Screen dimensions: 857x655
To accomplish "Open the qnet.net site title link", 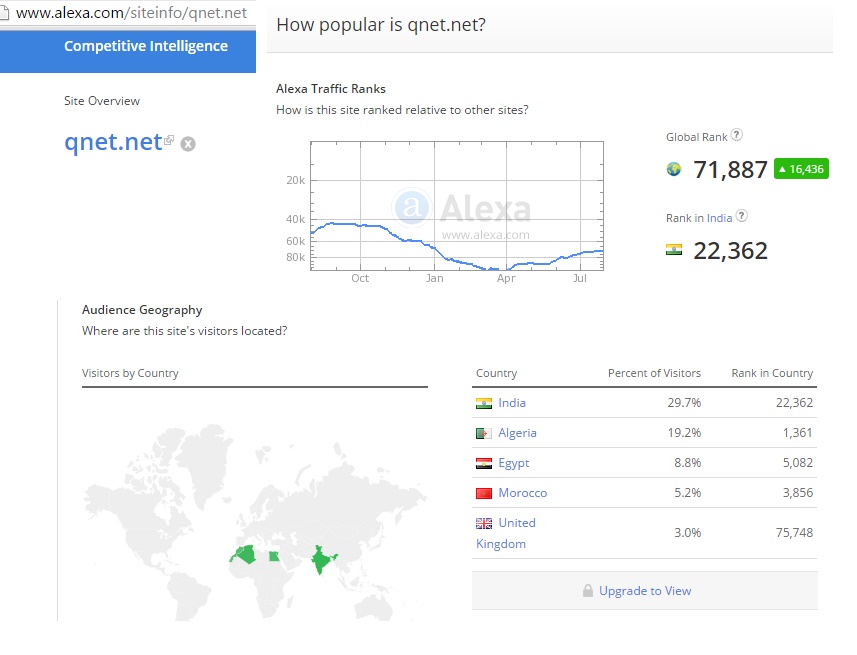I will click(112, 142).
